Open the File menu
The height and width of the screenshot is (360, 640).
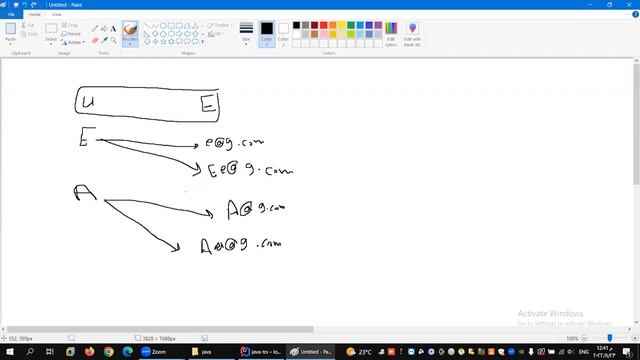click(x=11, y=14)
